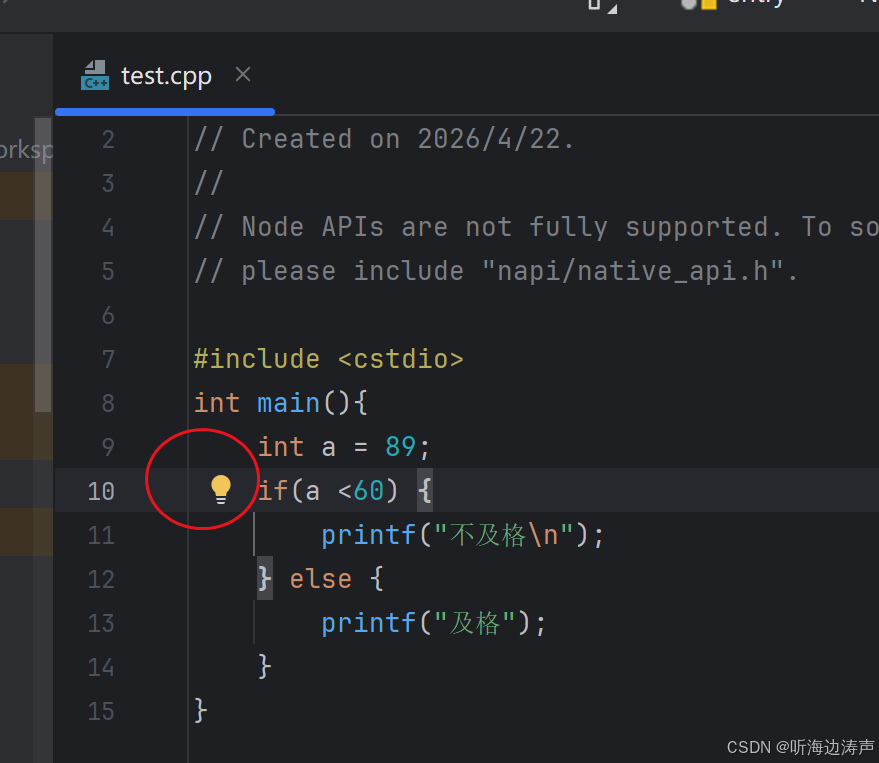Click the napi/native_api.h comment line

(496, 271)
